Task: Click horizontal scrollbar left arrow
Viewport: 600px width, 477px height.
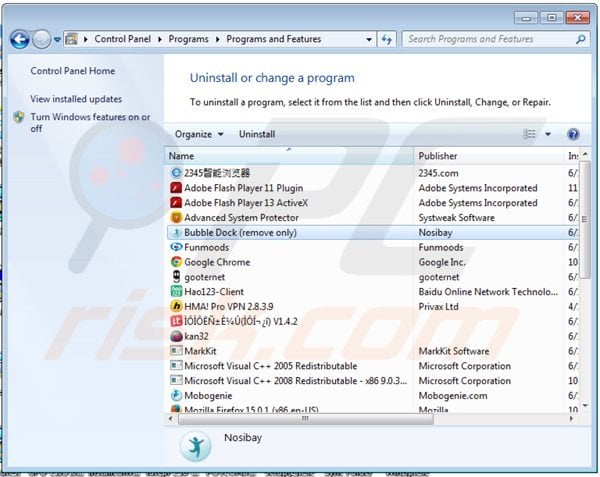Action: tap(171, 418)
